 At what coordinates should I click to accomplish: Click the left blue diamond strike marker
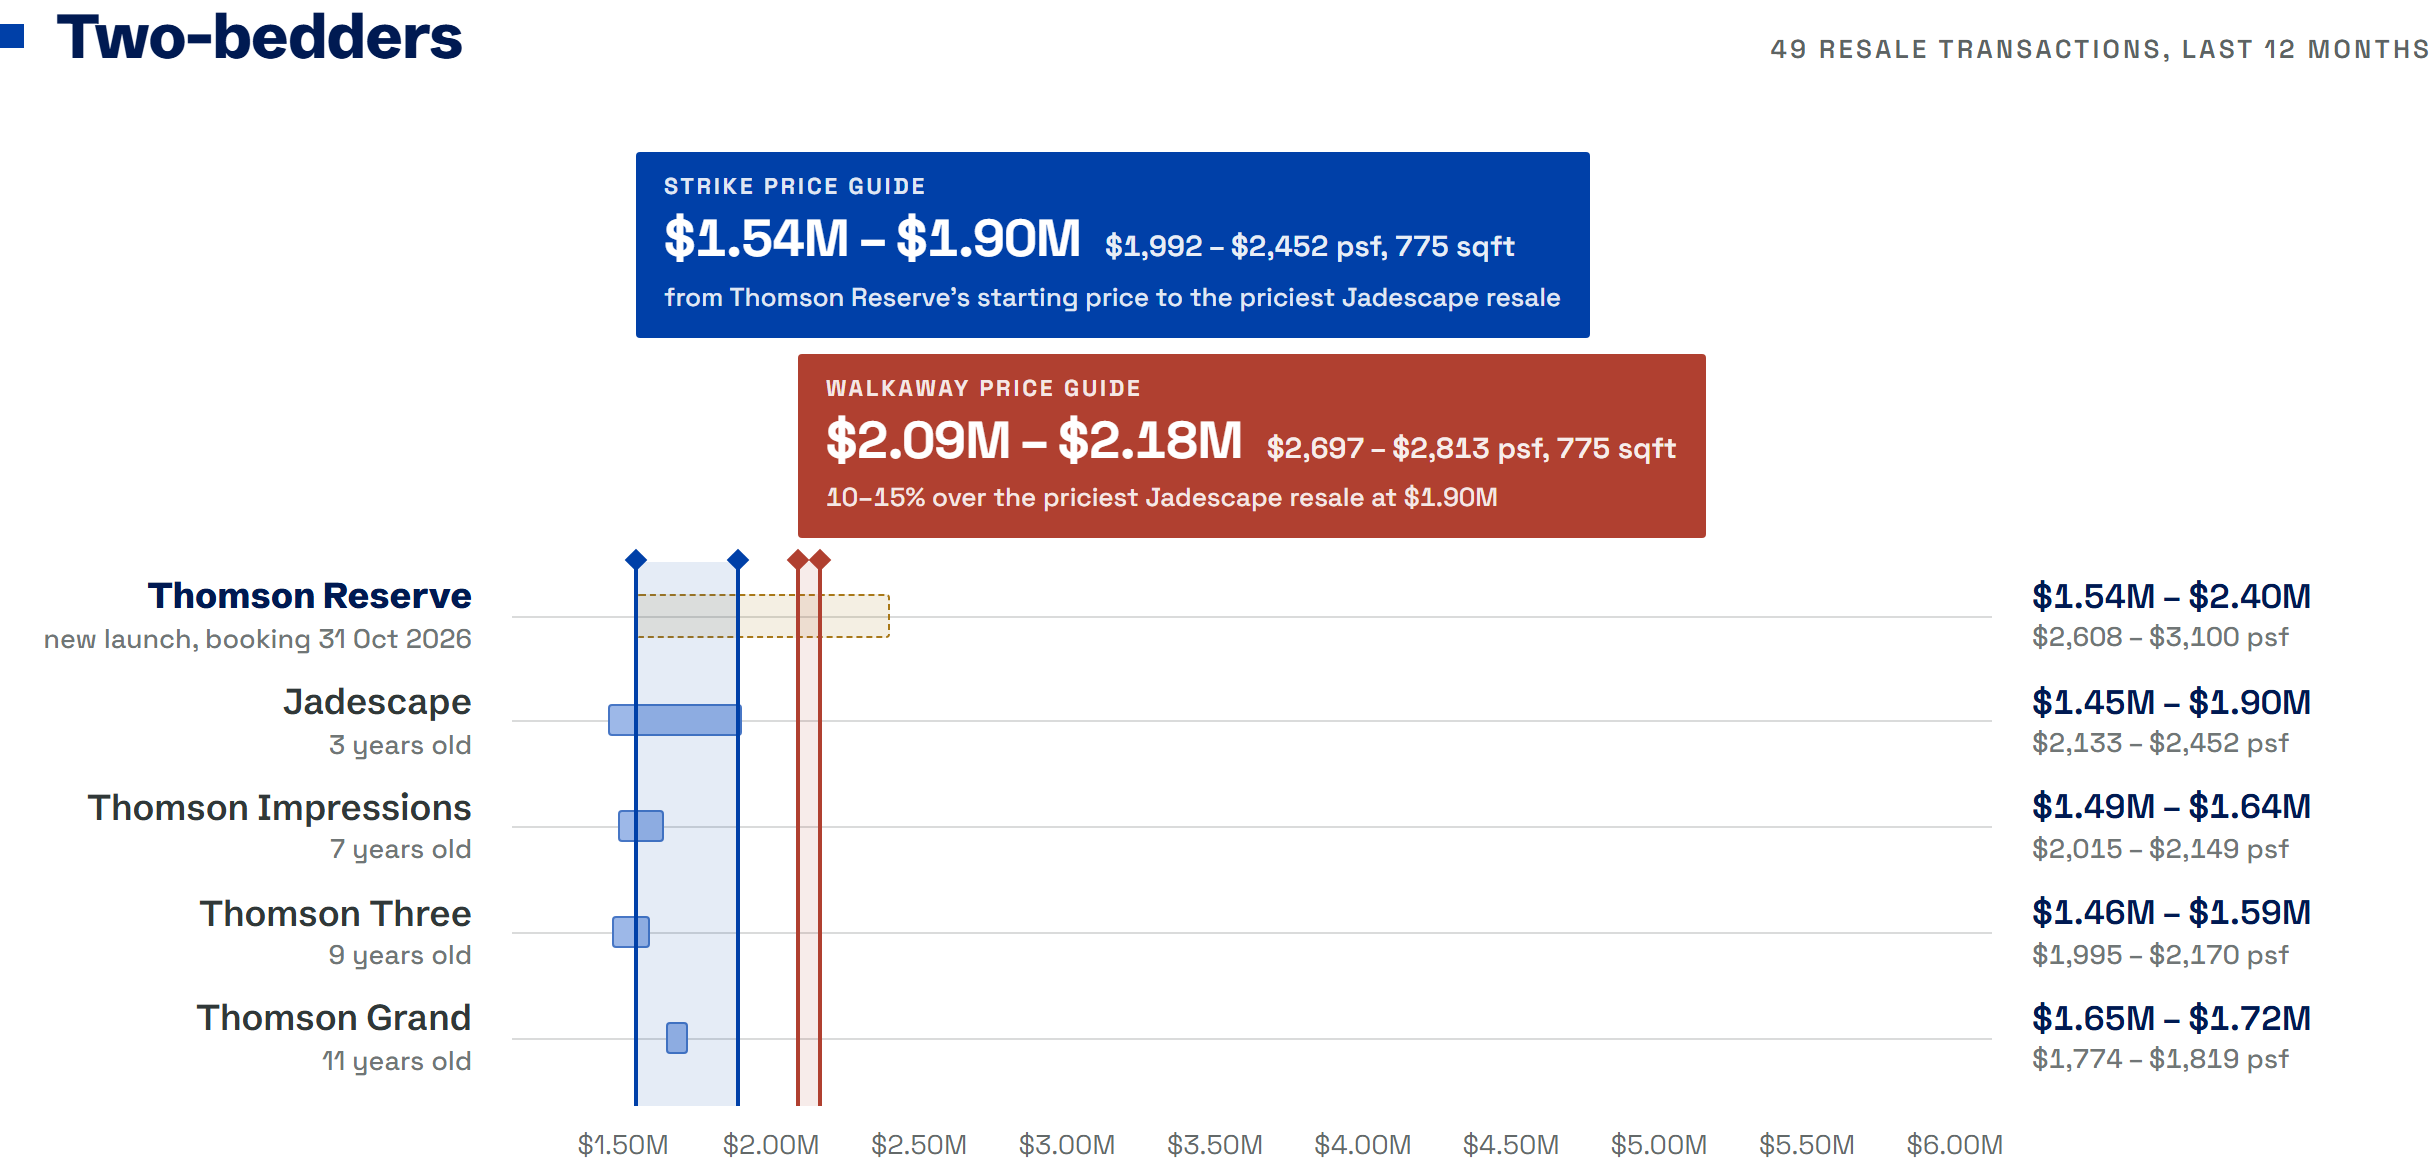(636, 560)
